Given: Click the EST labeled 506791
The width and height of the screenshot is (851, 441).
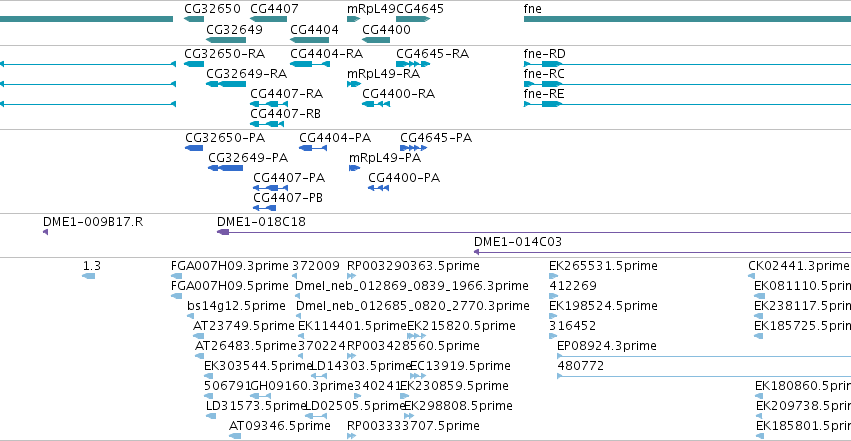Looking at the screenshot, I should pyautogui.click(x=208, y=397).
